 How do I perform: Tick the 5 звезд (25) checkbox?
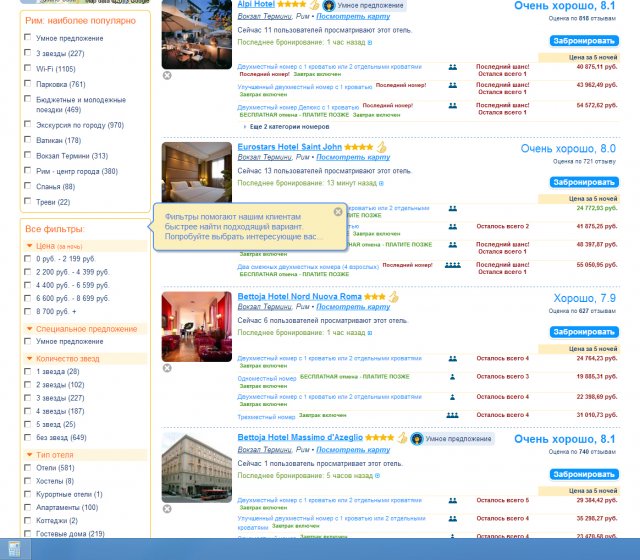pos(27,424)
